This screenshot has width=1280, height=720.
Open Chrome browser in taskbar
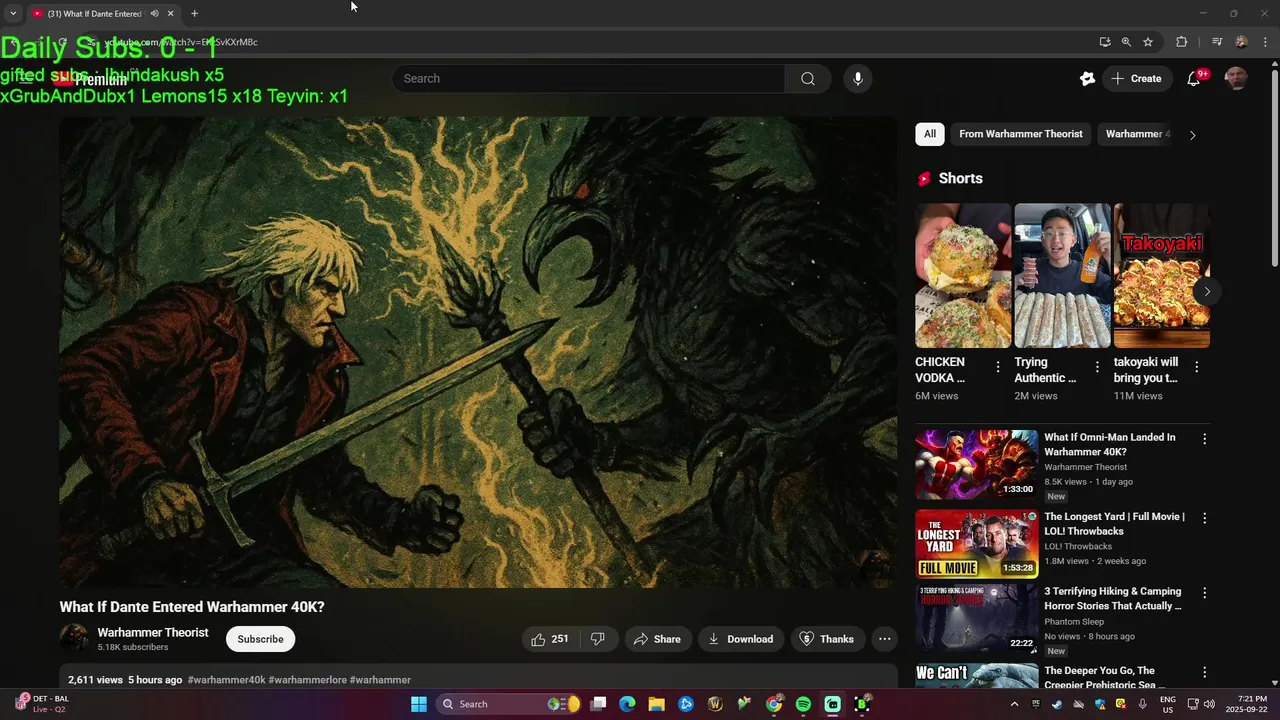(774, 704)
